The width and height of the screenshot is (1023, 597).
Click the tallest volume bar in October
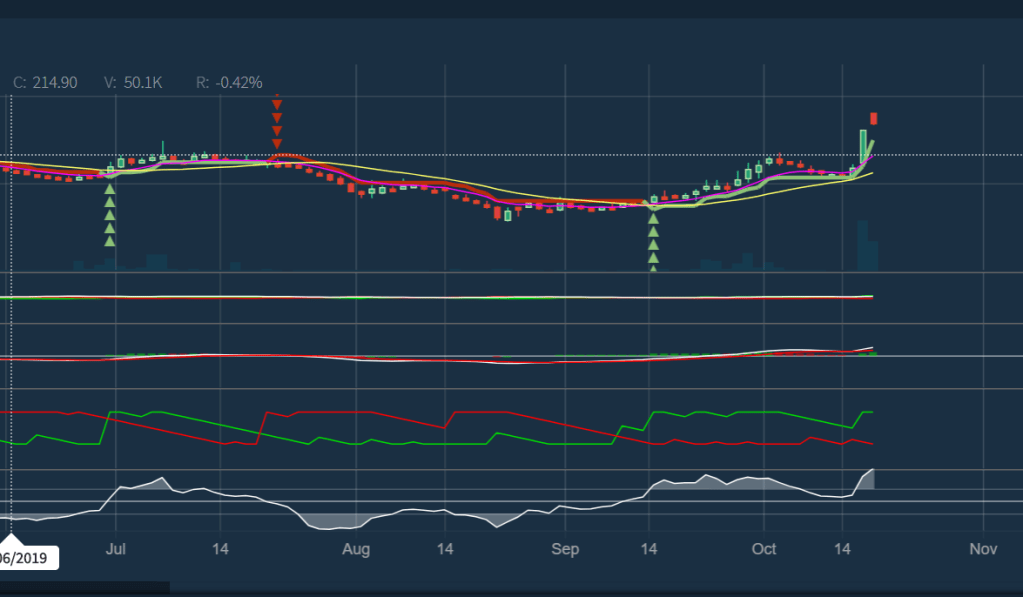862,246
